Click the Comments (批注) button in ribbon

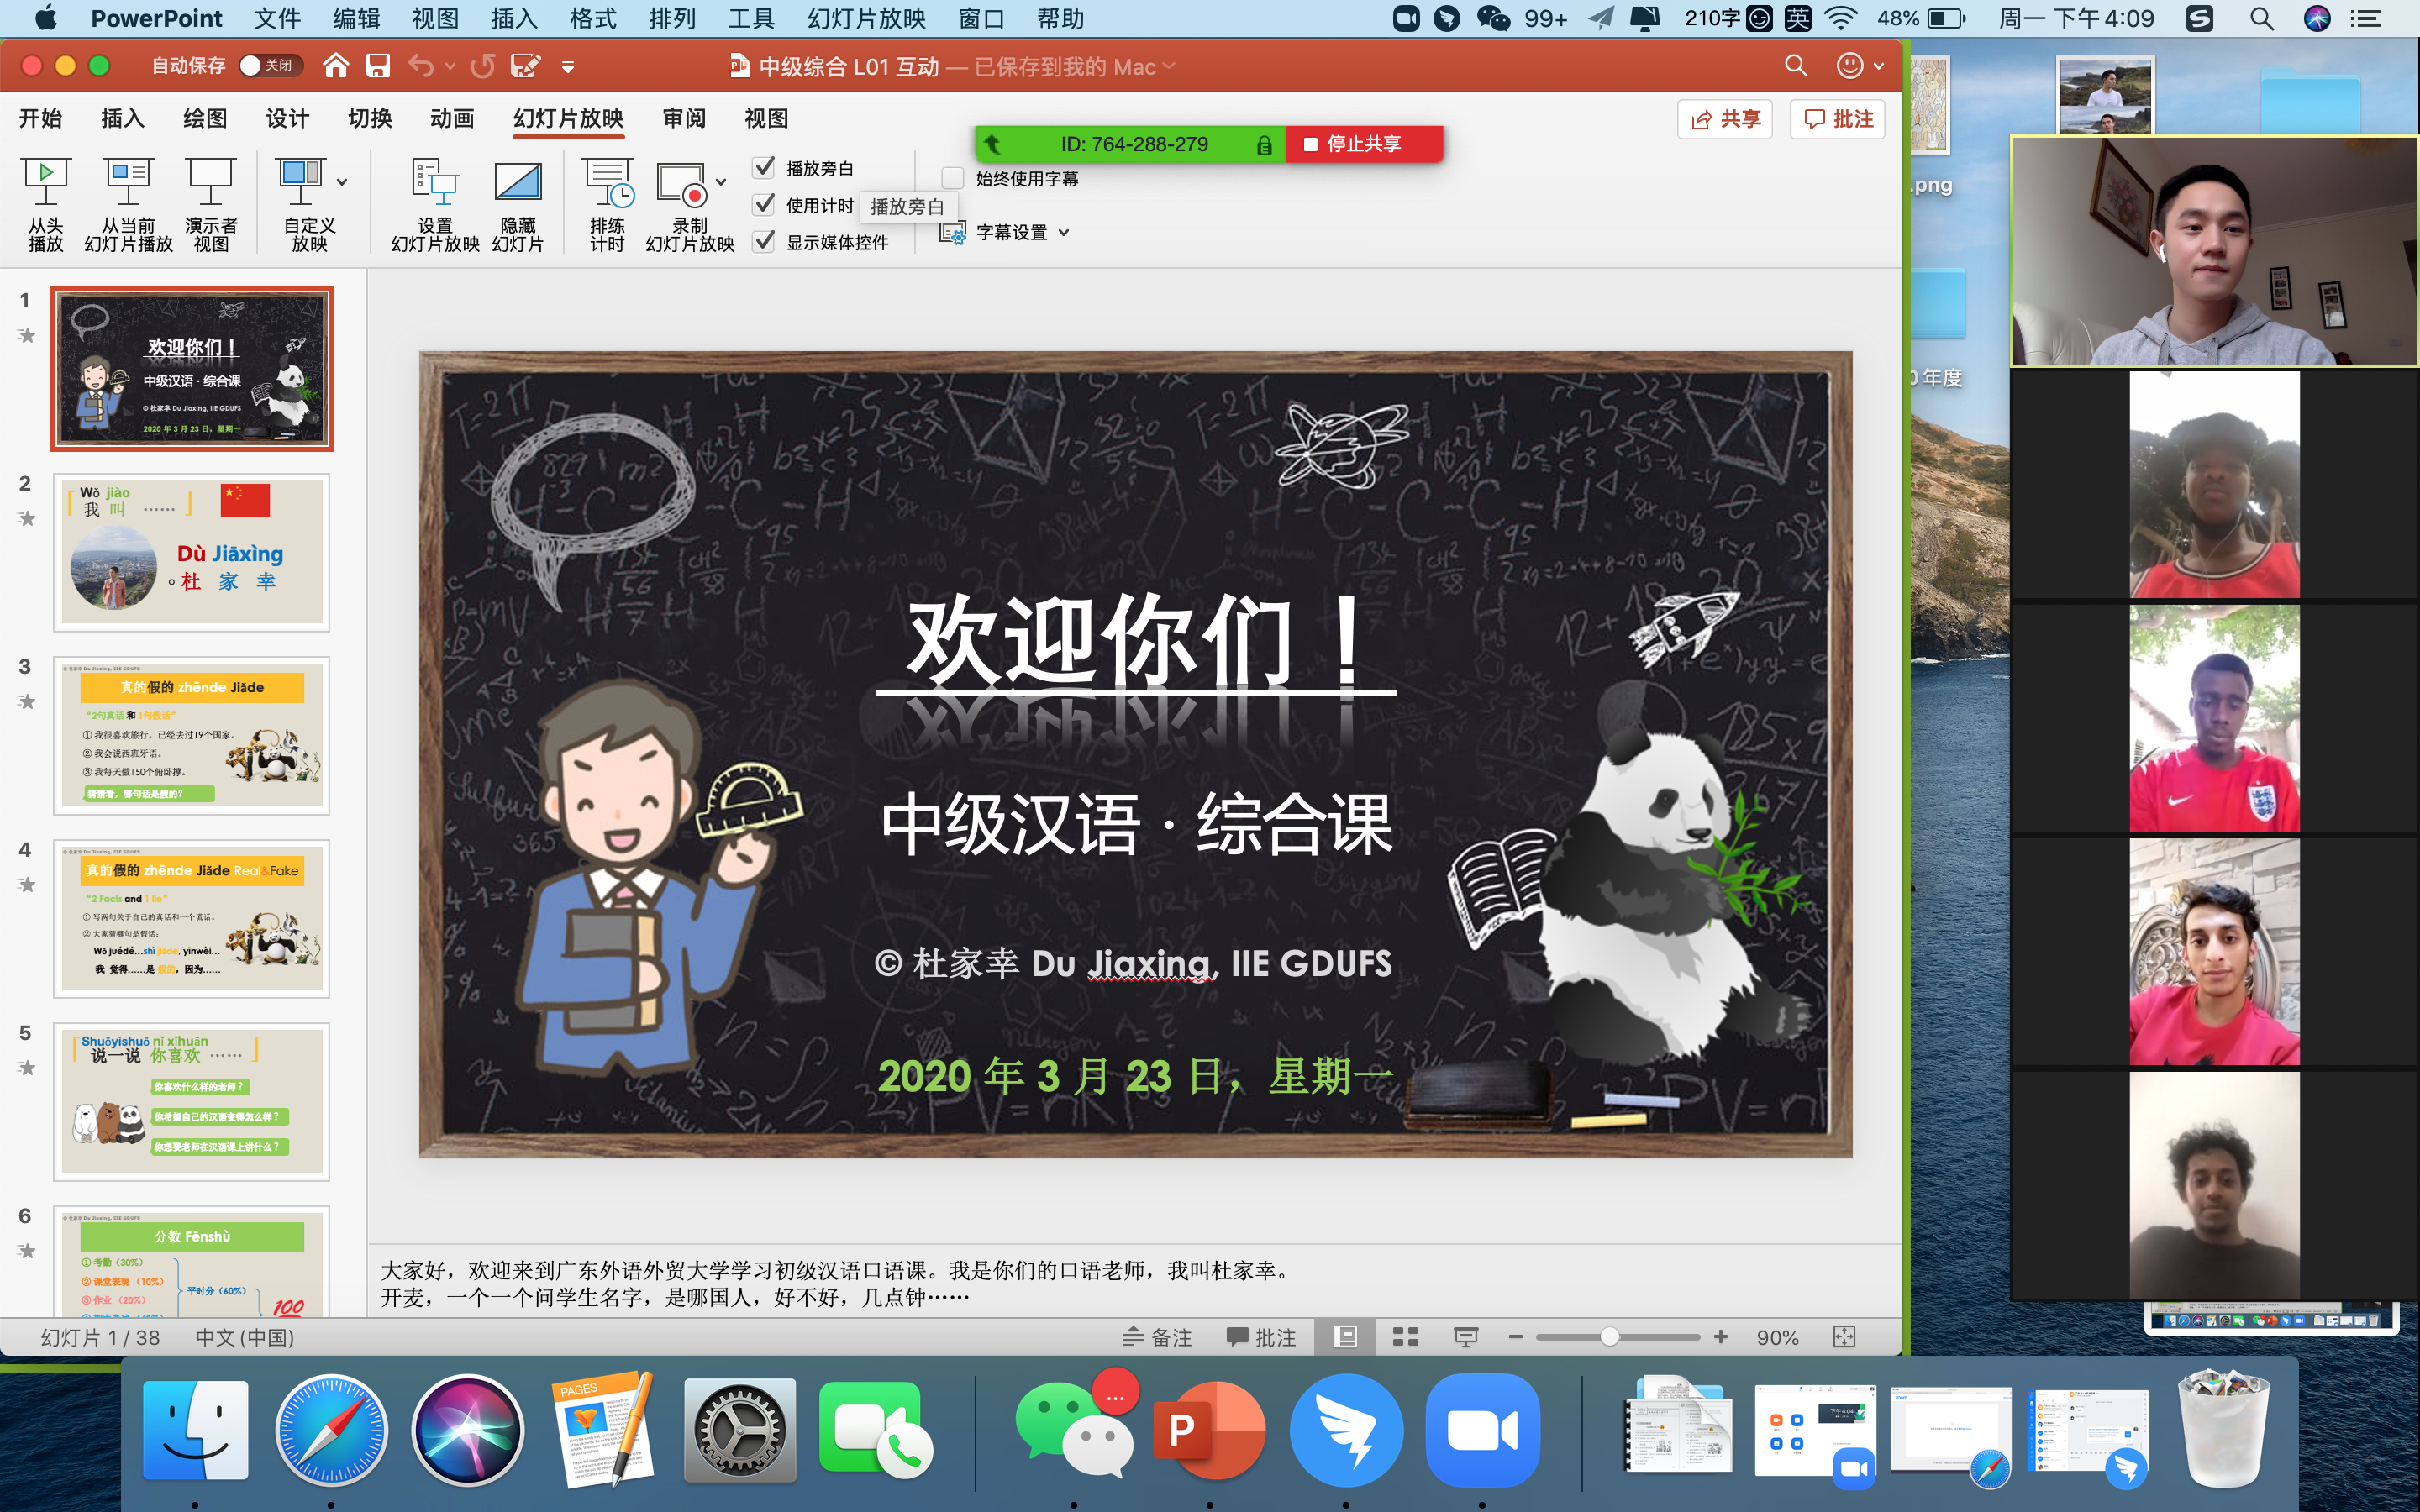tap(1838, 119)
